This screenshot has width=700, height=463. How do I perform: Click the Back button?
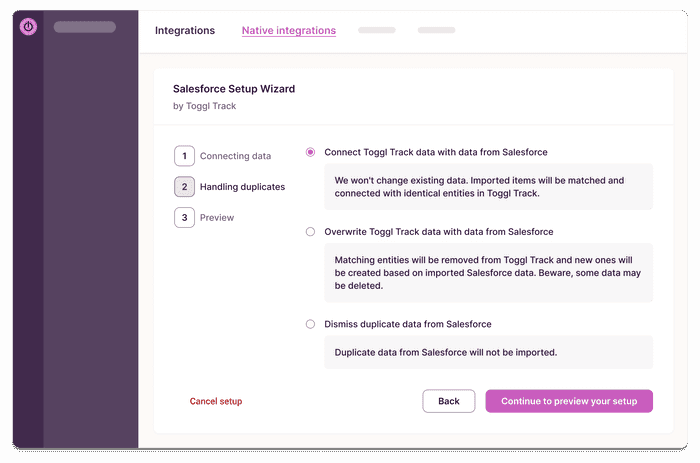click(x=449, y=401)
